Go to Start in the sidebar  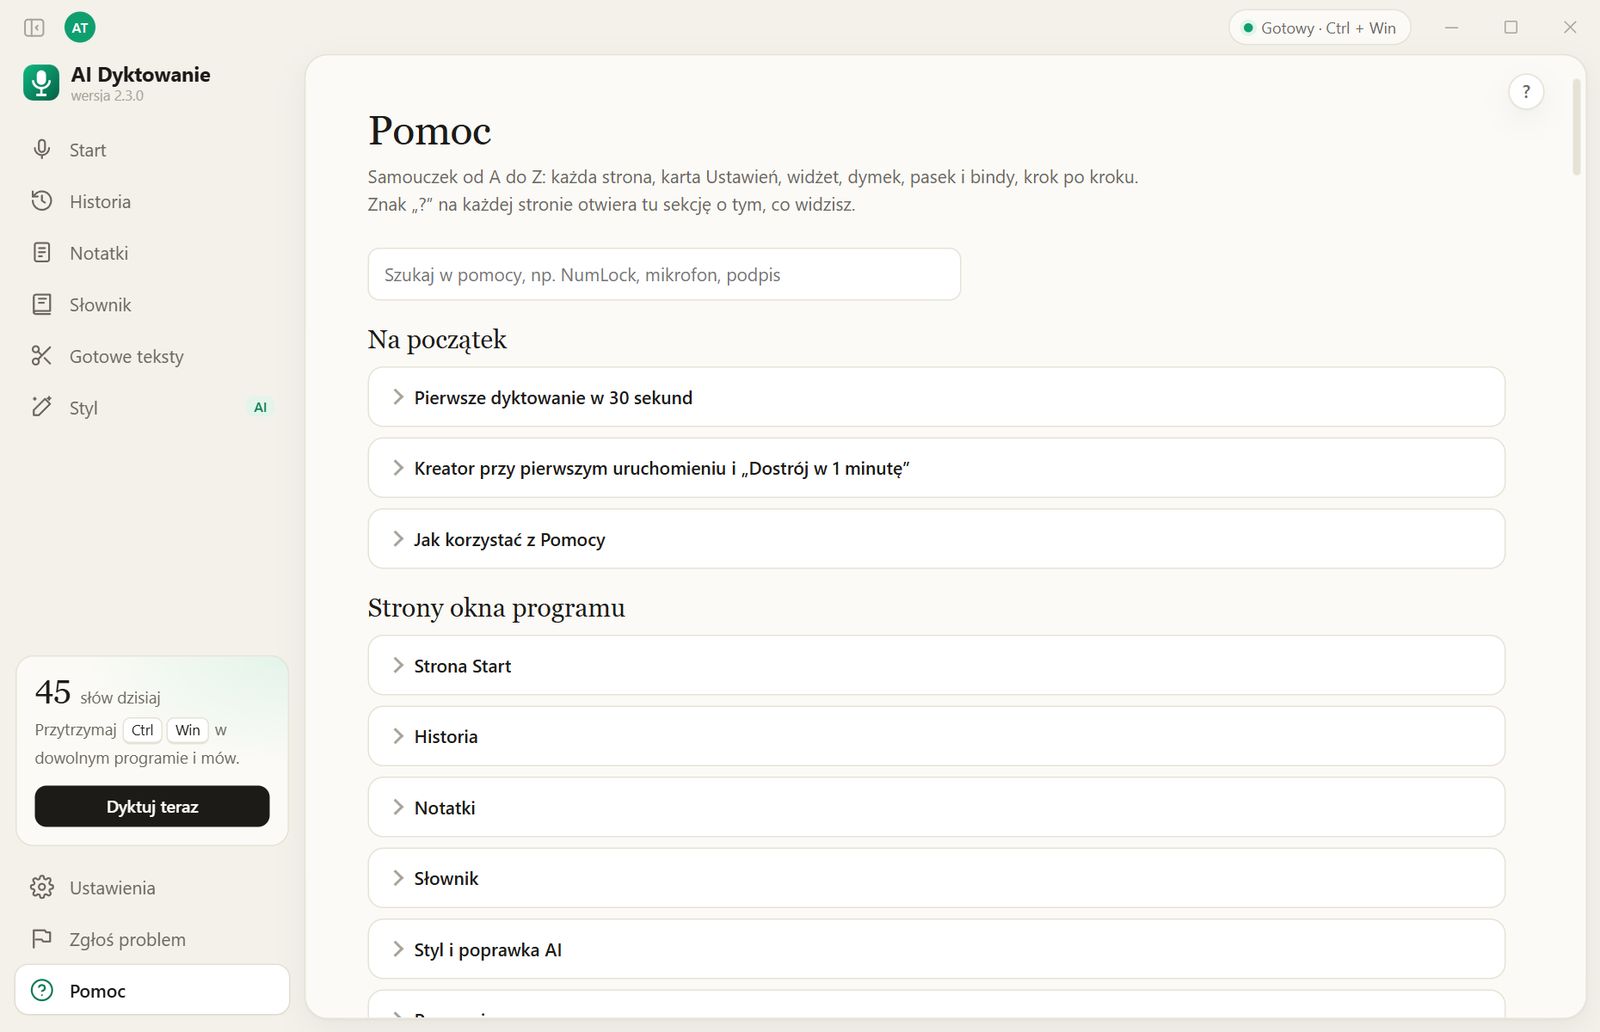(x=152, y=150)
